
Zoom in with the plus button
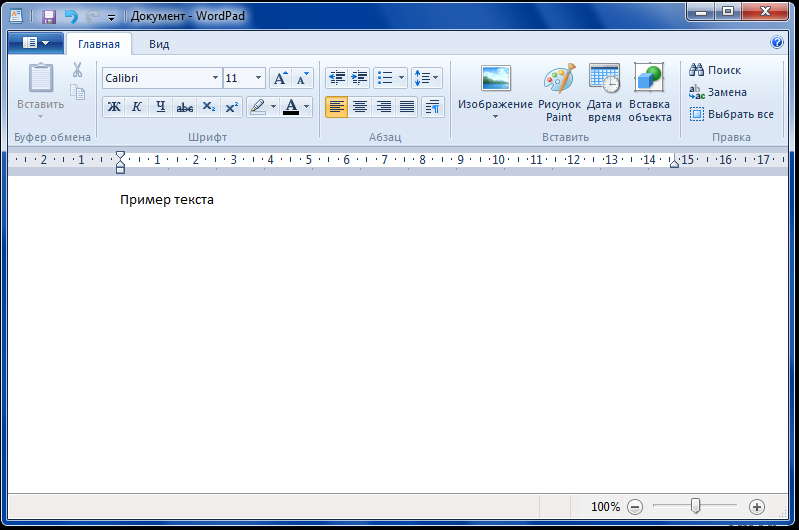coord(757,507)
